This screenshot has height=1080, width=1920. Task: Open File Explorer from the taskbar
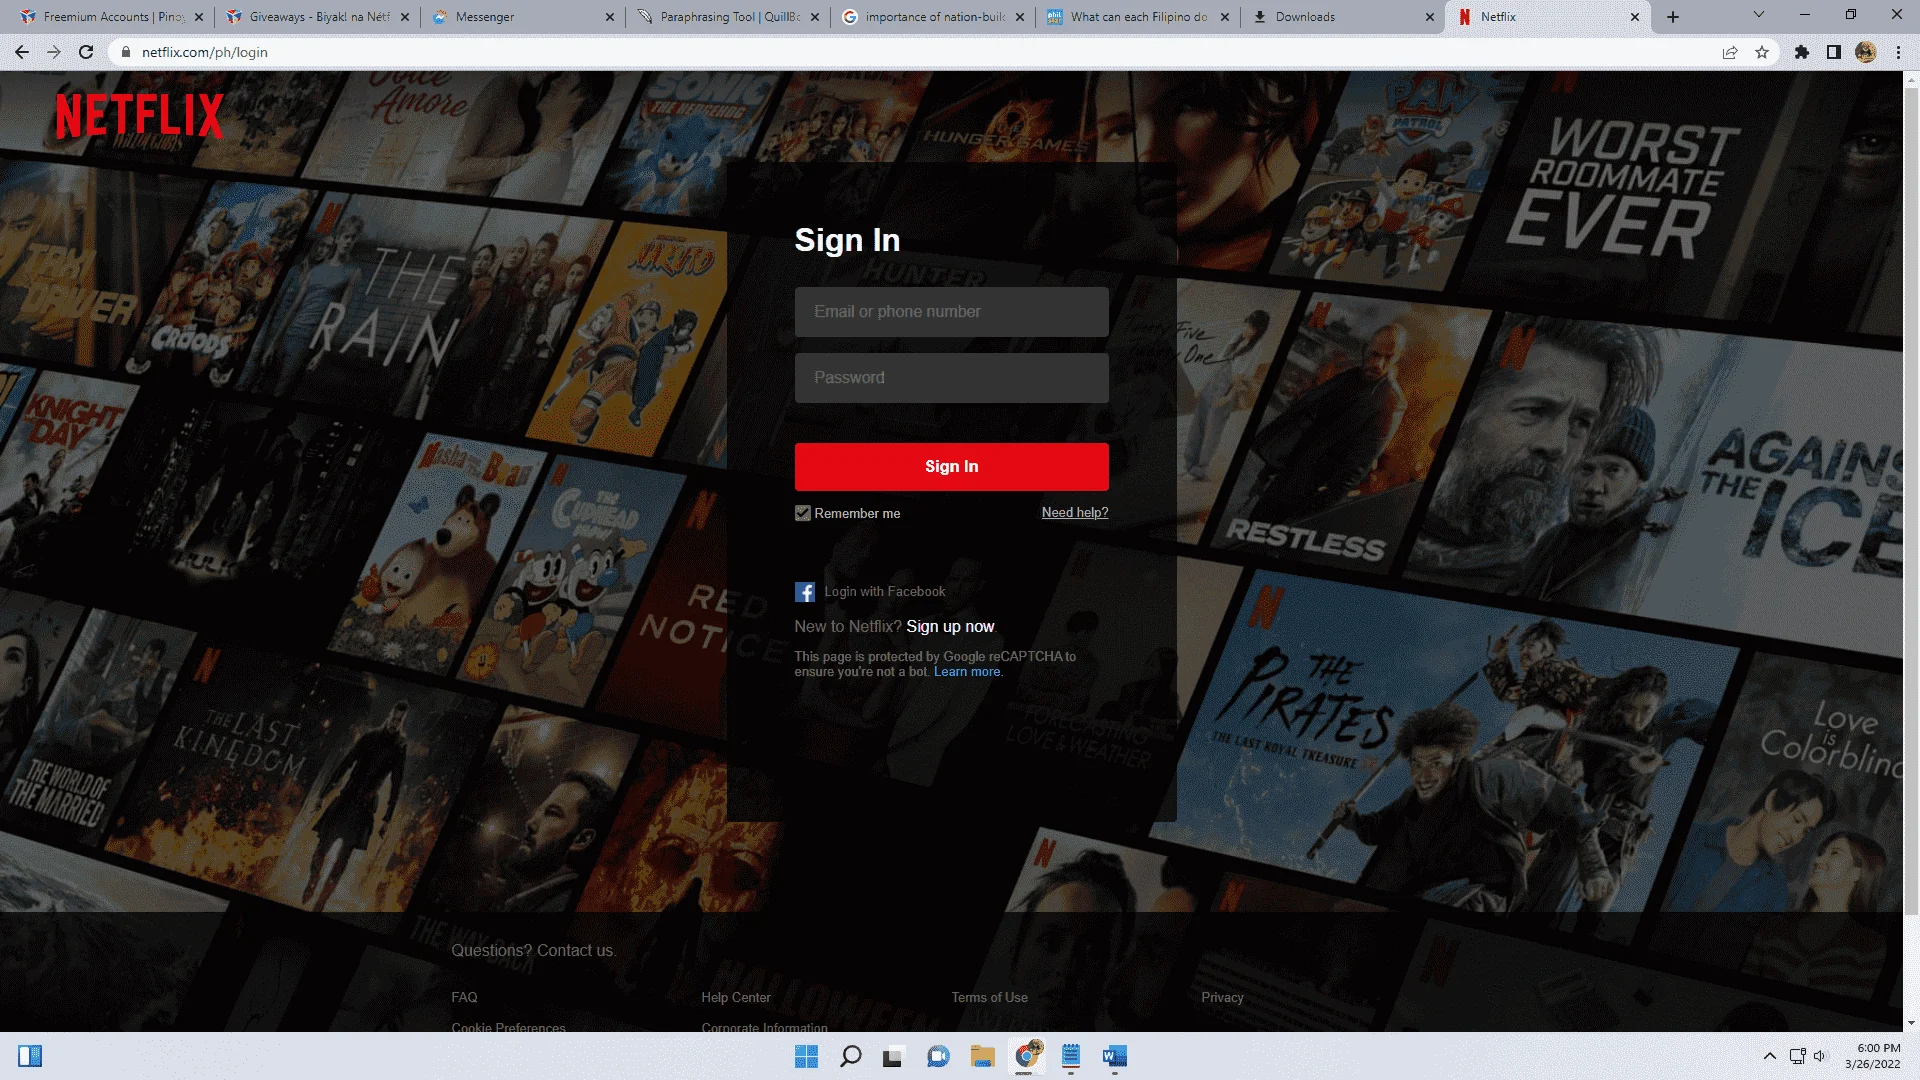pyautogui.click(x=982, y=1056)
